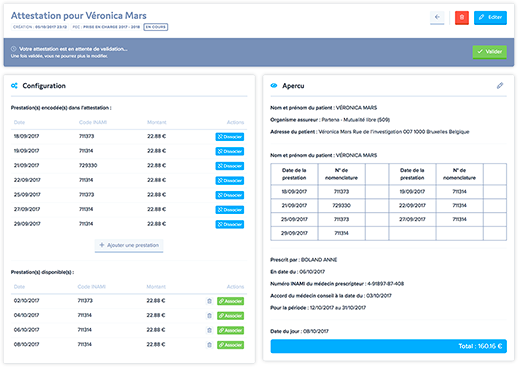Screen dimensions: 518x367
Task: Delete the attestation with the red trash button
Action: pos(462,17)
